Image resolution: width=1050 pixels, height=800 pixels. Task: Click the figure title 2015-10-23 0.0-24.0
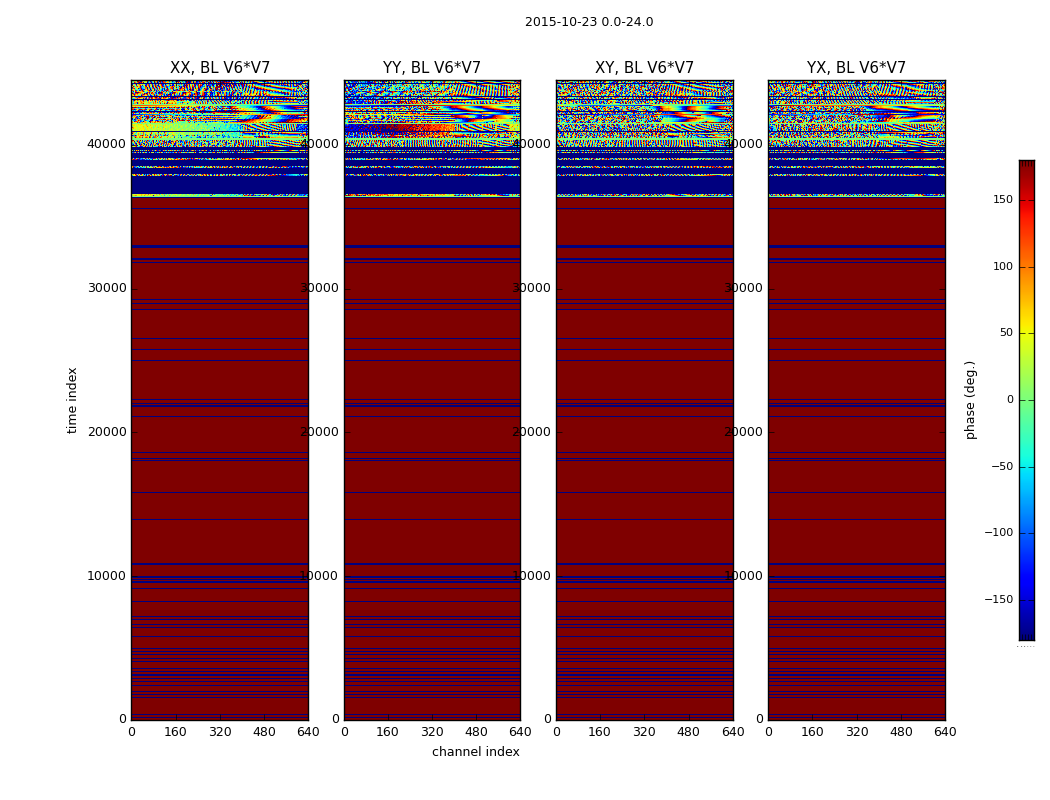588,22
